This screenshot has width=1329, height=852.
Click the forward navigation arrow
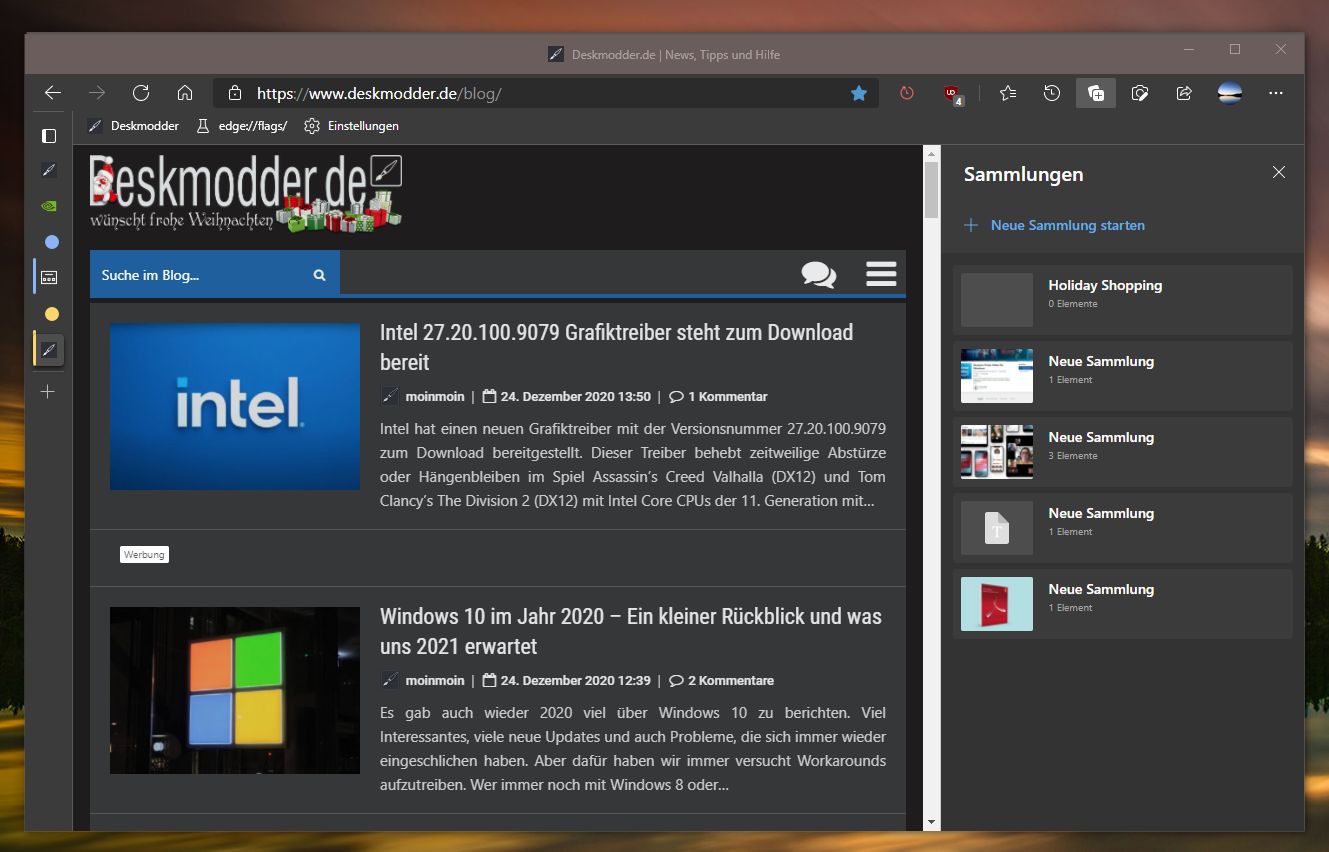(97, 93)
